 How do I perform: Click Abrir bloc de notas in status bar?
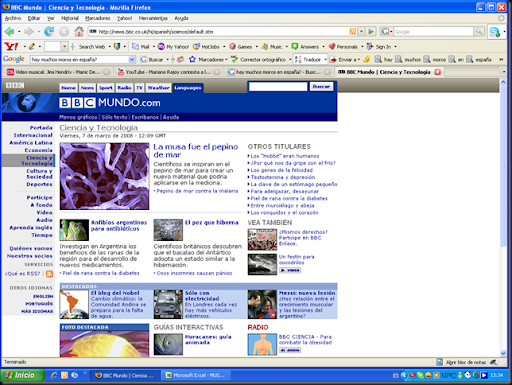point(466,362)
